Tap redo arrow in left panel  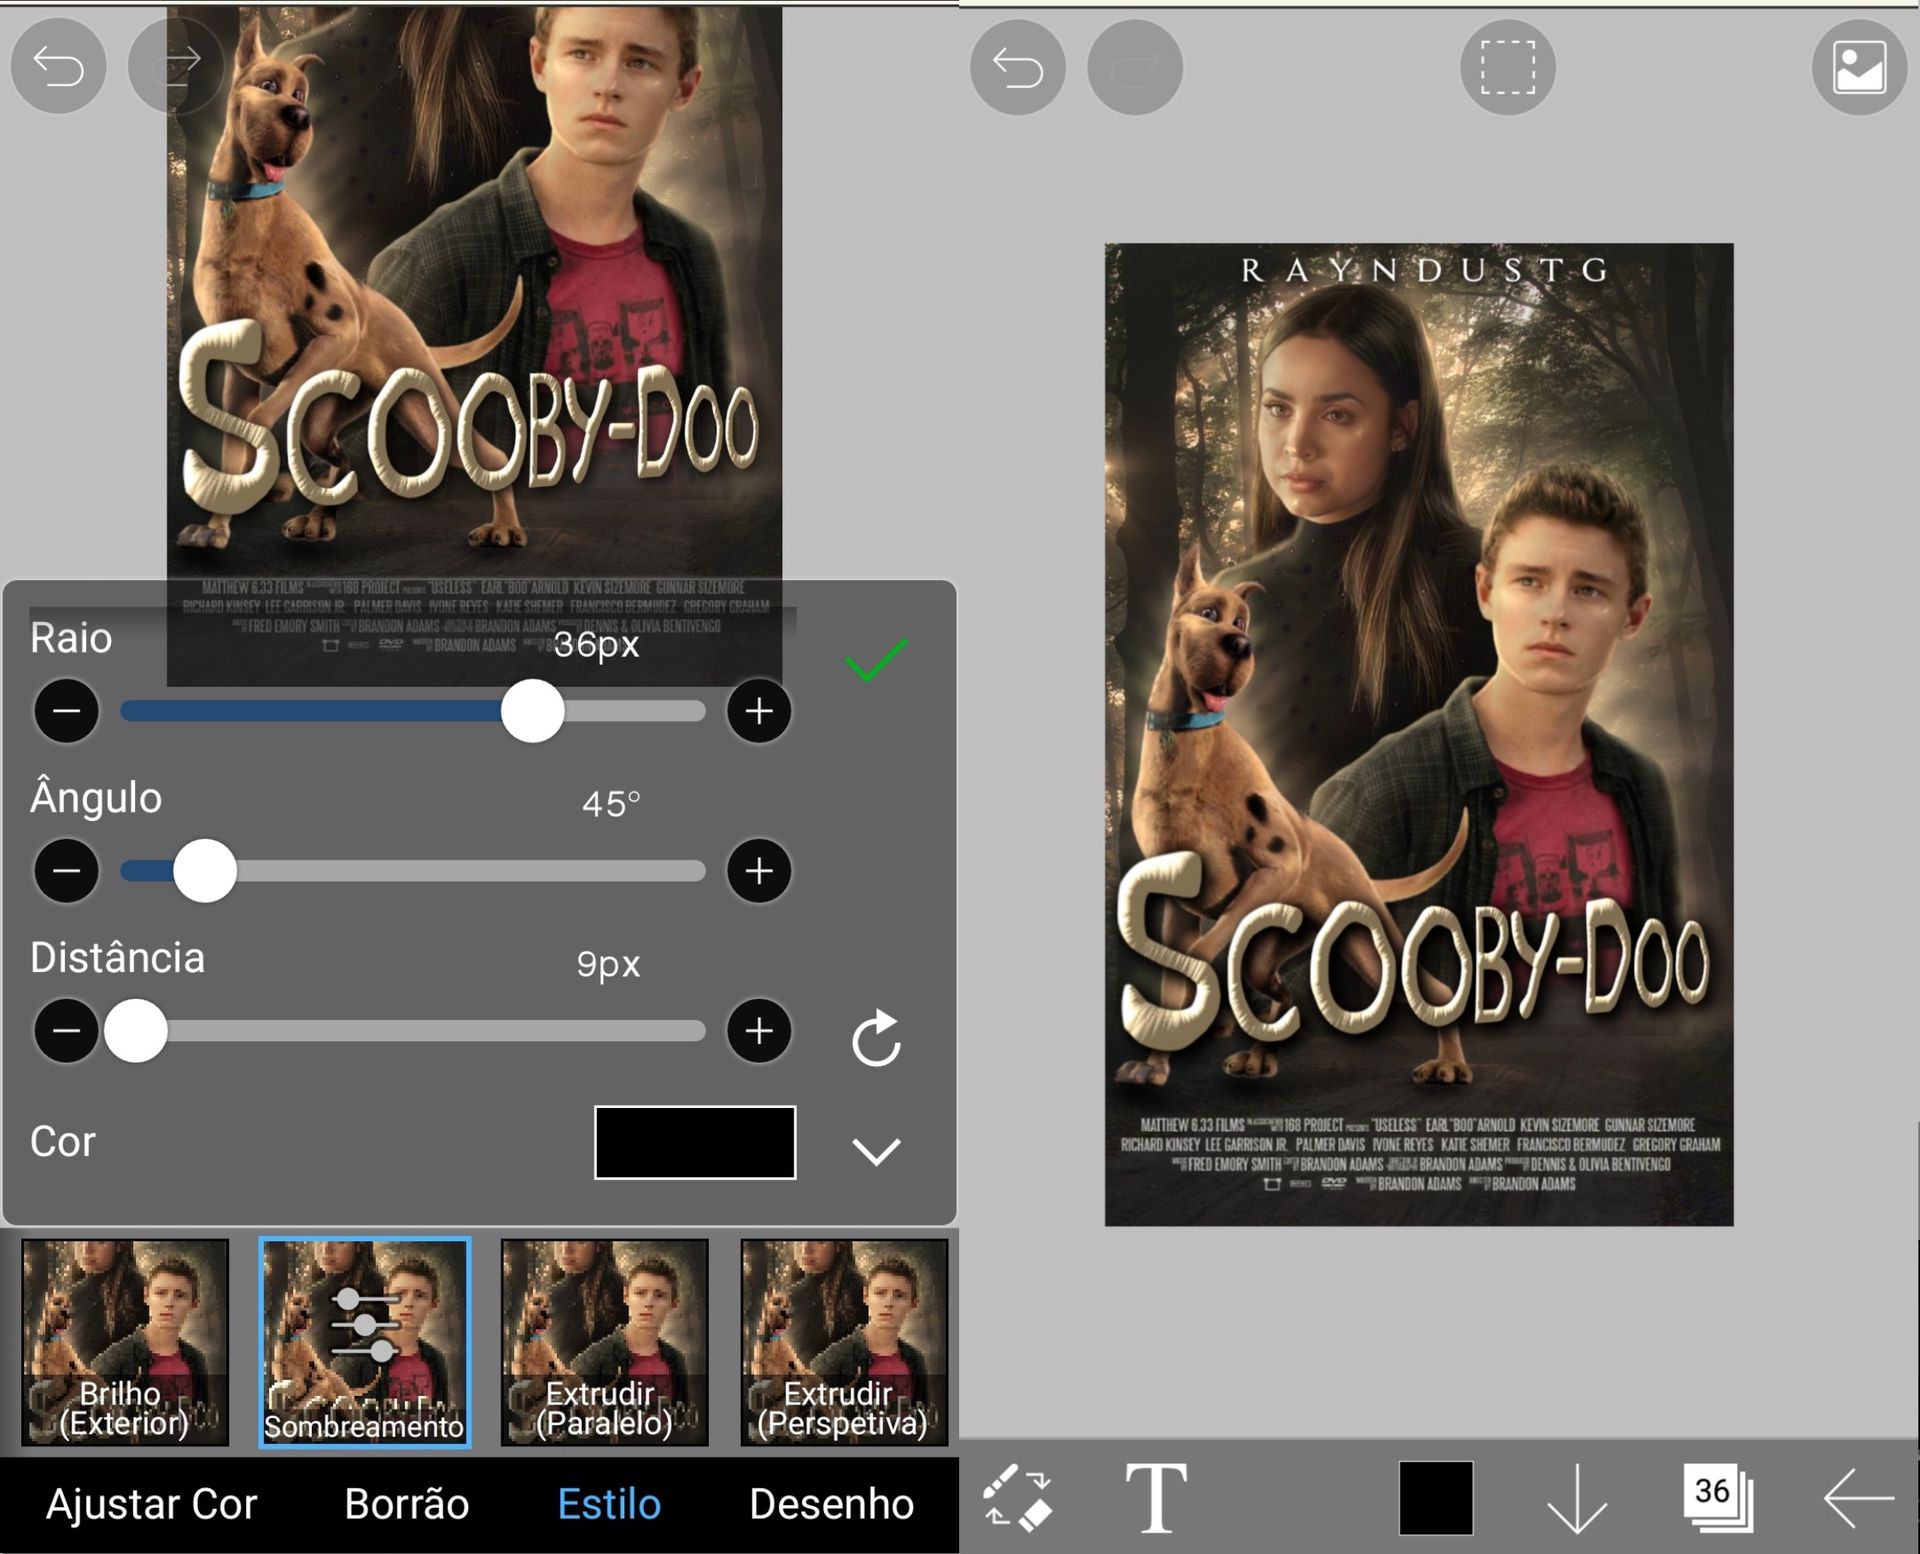[176, 66]
